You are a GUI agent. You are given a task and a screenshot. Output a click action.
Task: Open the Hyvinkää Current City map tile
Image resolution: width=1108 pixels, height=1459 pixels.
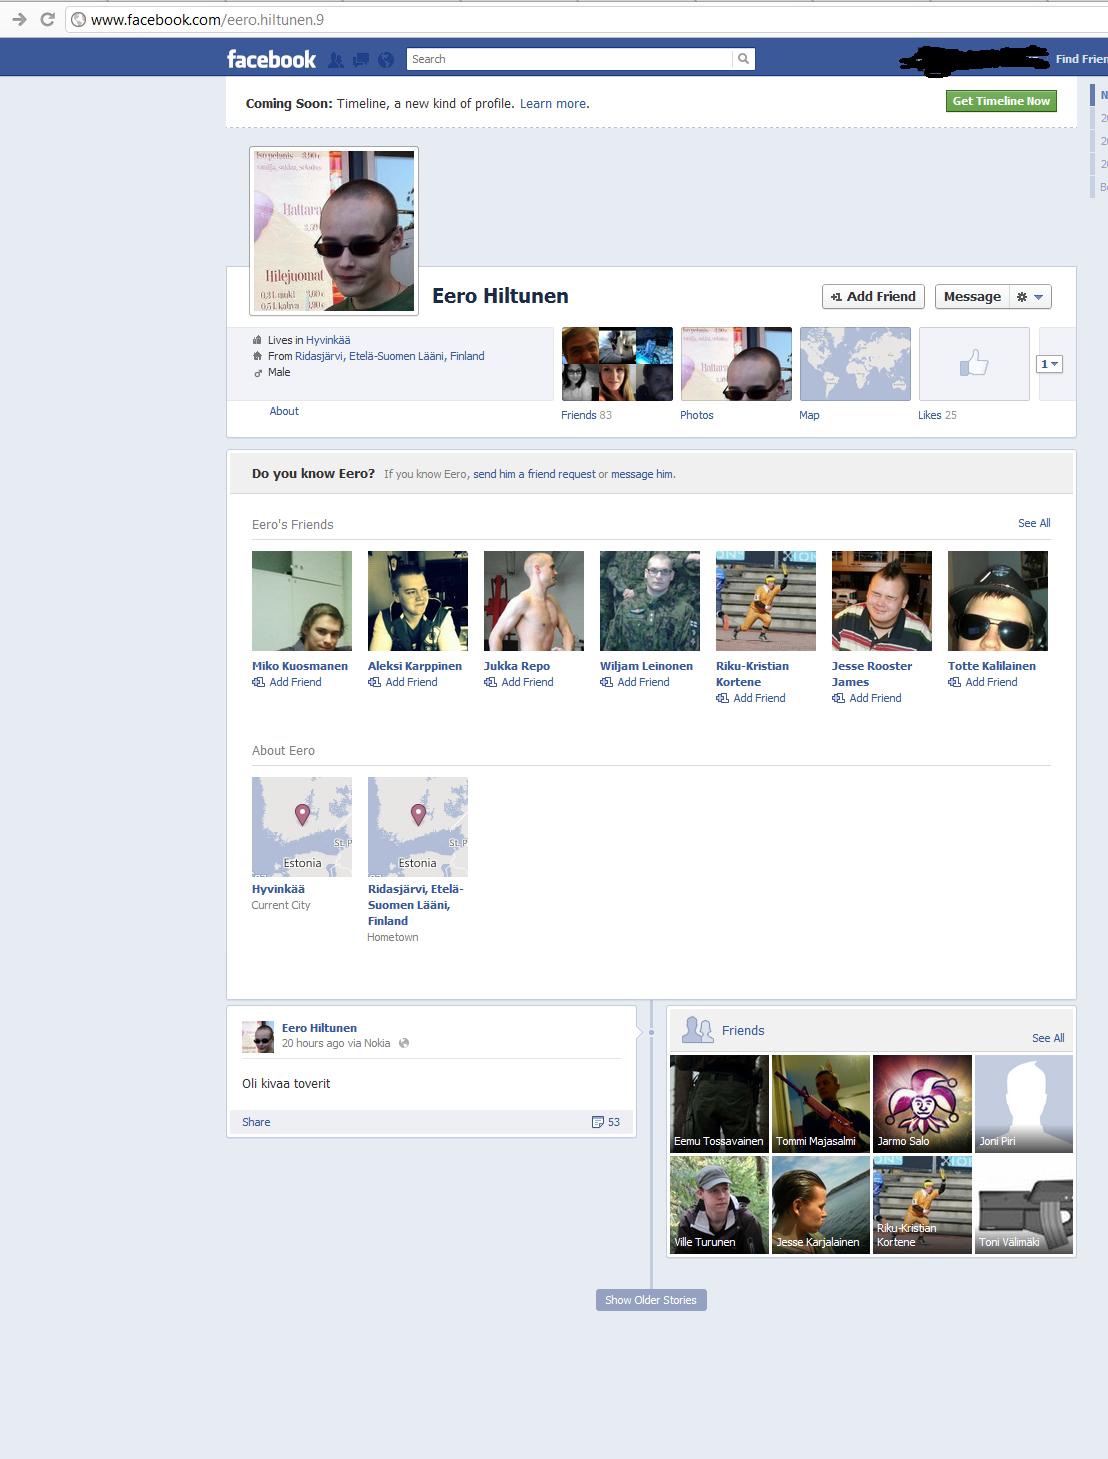[x=302, y=827]
